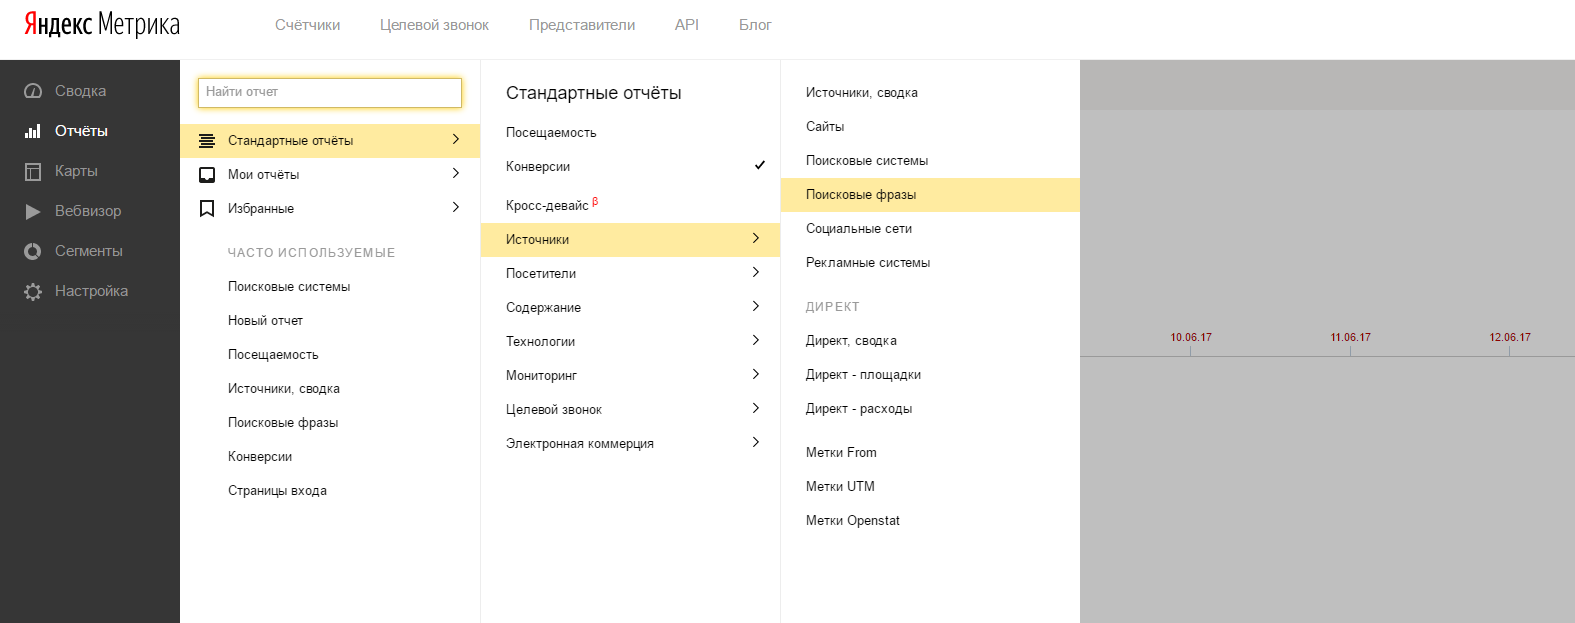The height and width of the screenshot is (623, 1575).
Task: Click the Найти отчет search field
Action: click(x=330, y=92)
